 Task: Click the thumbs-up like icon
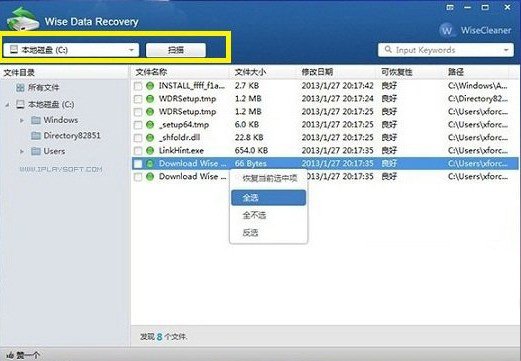[x=10, y=355]
